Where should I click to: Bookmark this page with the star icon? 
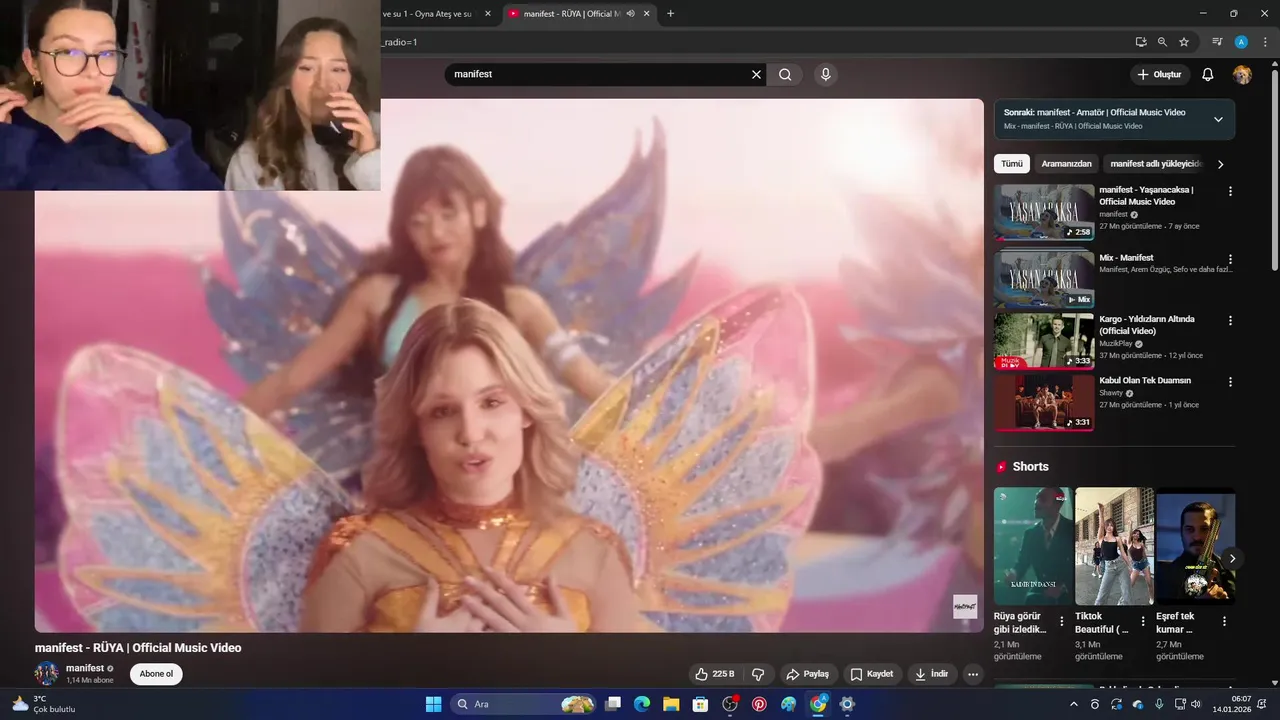(x=1184, y=42)
